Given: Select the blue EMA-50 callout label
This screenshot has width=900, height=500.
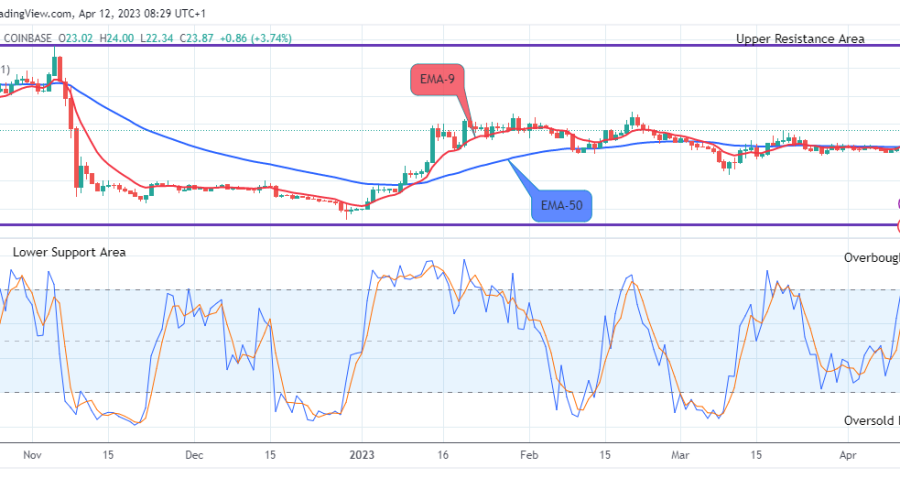Looking at the screenshot, I should (x=561, y=206).
